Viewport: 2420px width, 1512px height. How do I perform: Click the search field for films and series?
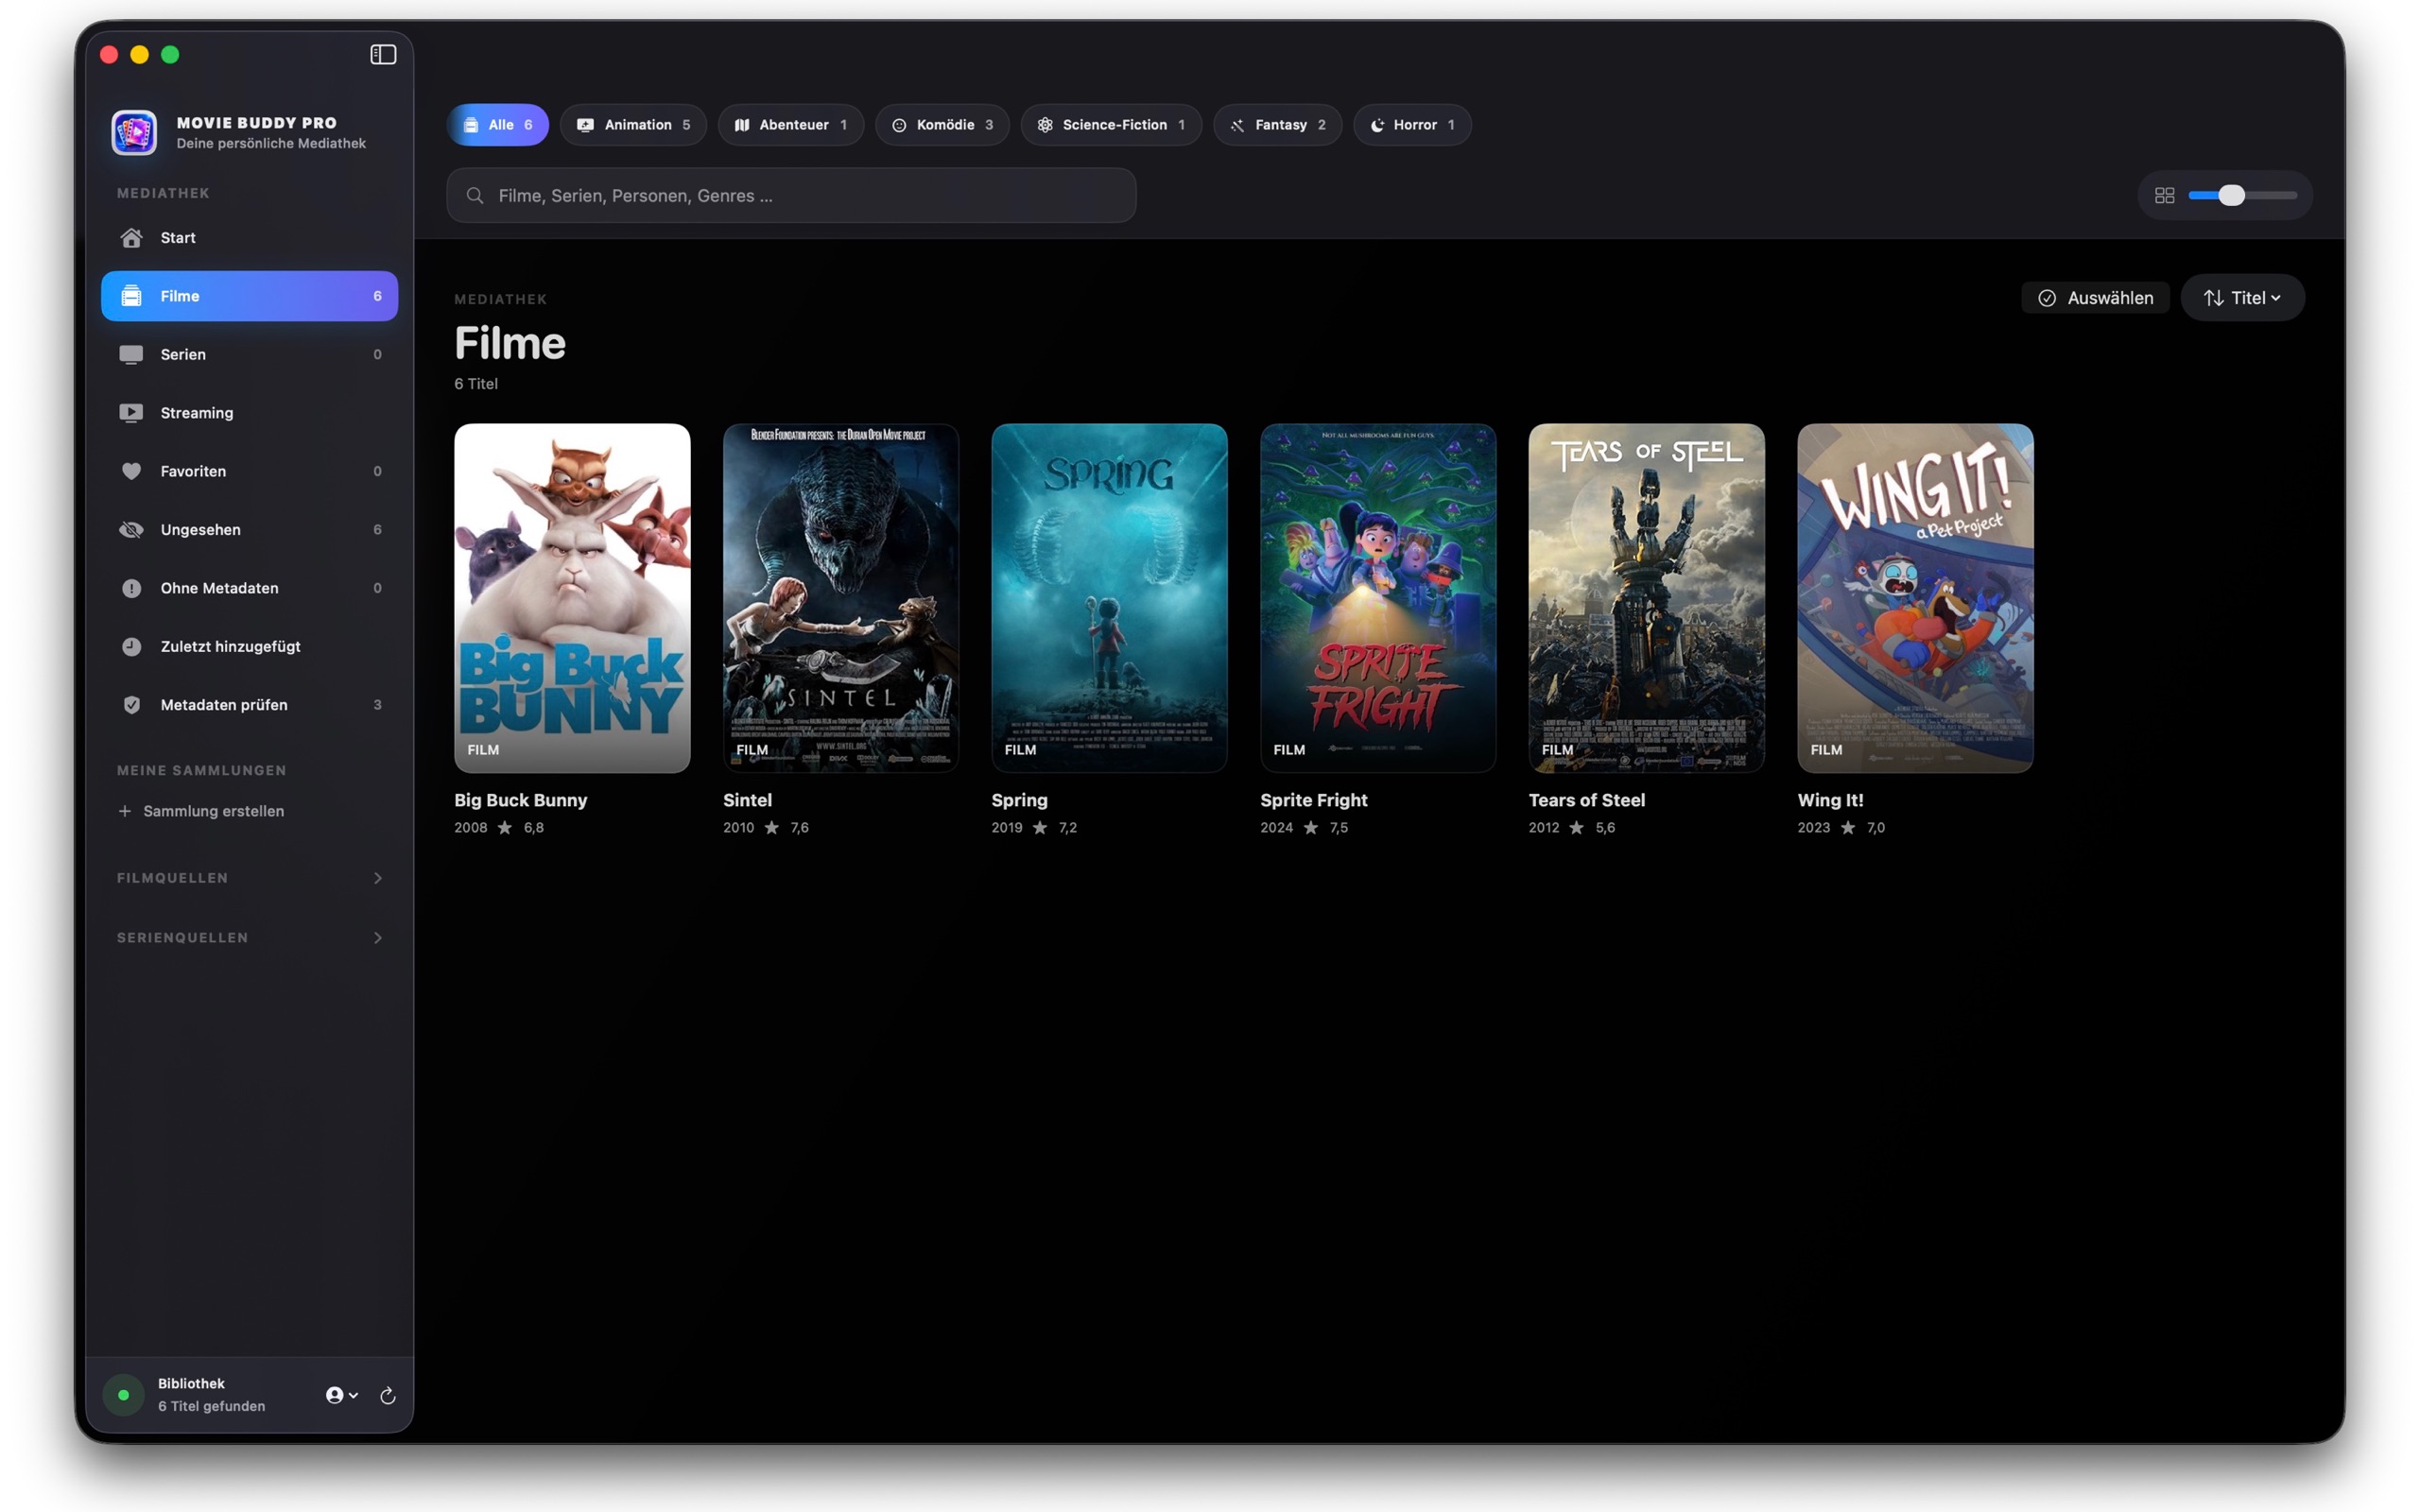point(791,196)
